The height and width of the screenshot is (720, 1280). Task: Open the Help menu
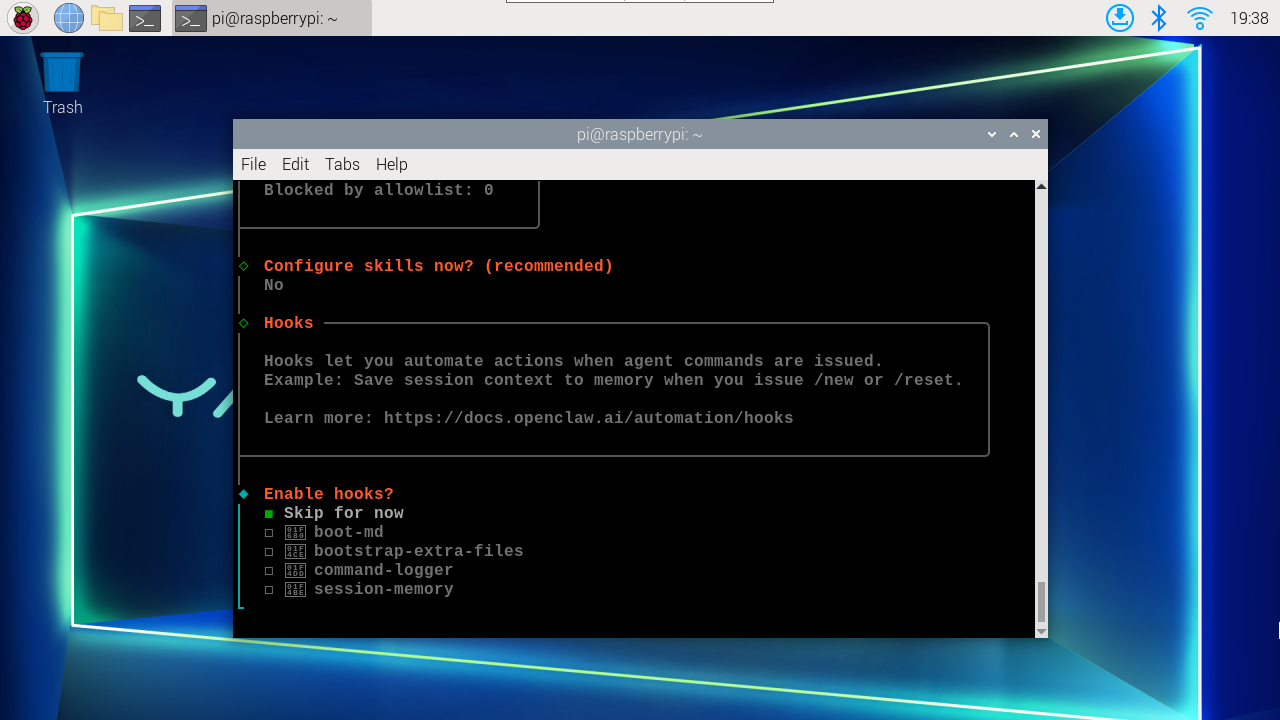(392, 164)
